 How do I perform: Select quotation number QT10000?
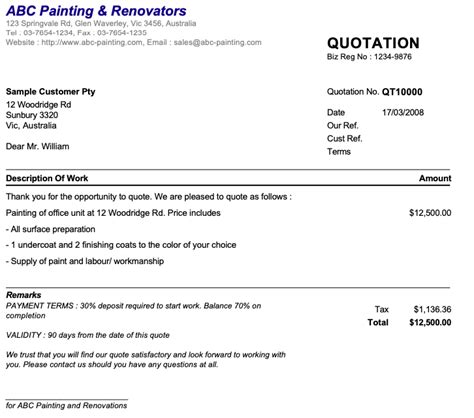[x=402, y=92]
